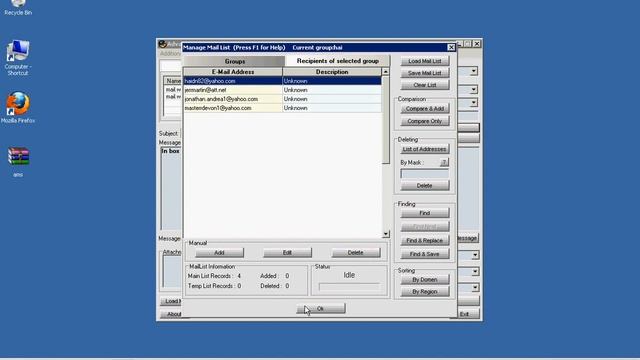Click Compare & Add button
Viewport: 640px width, 360px height.
point(424,109)
